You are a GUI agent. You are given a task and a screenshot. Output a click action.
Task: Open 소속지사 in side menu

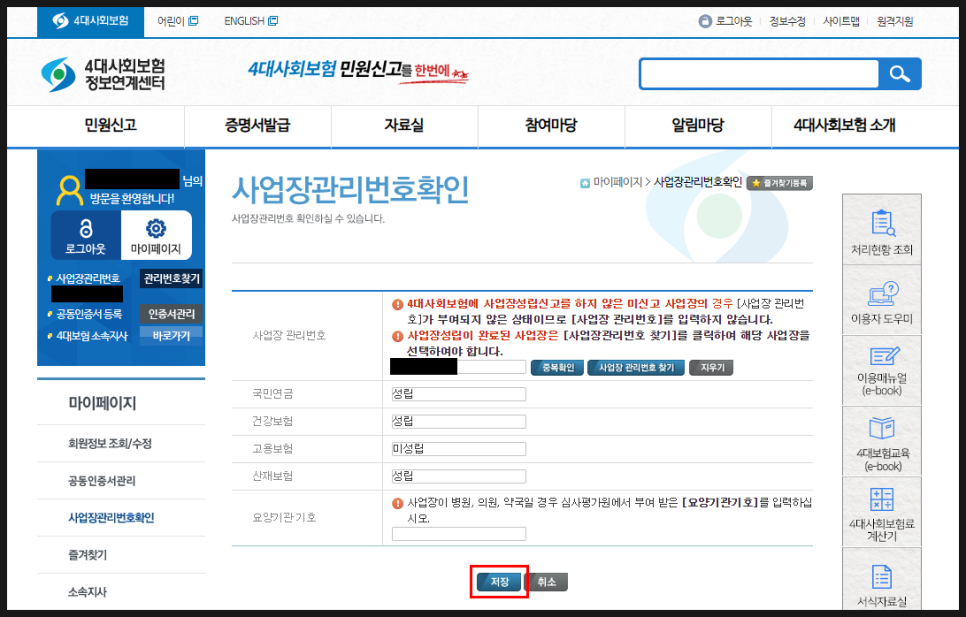[x=87, y=592]
